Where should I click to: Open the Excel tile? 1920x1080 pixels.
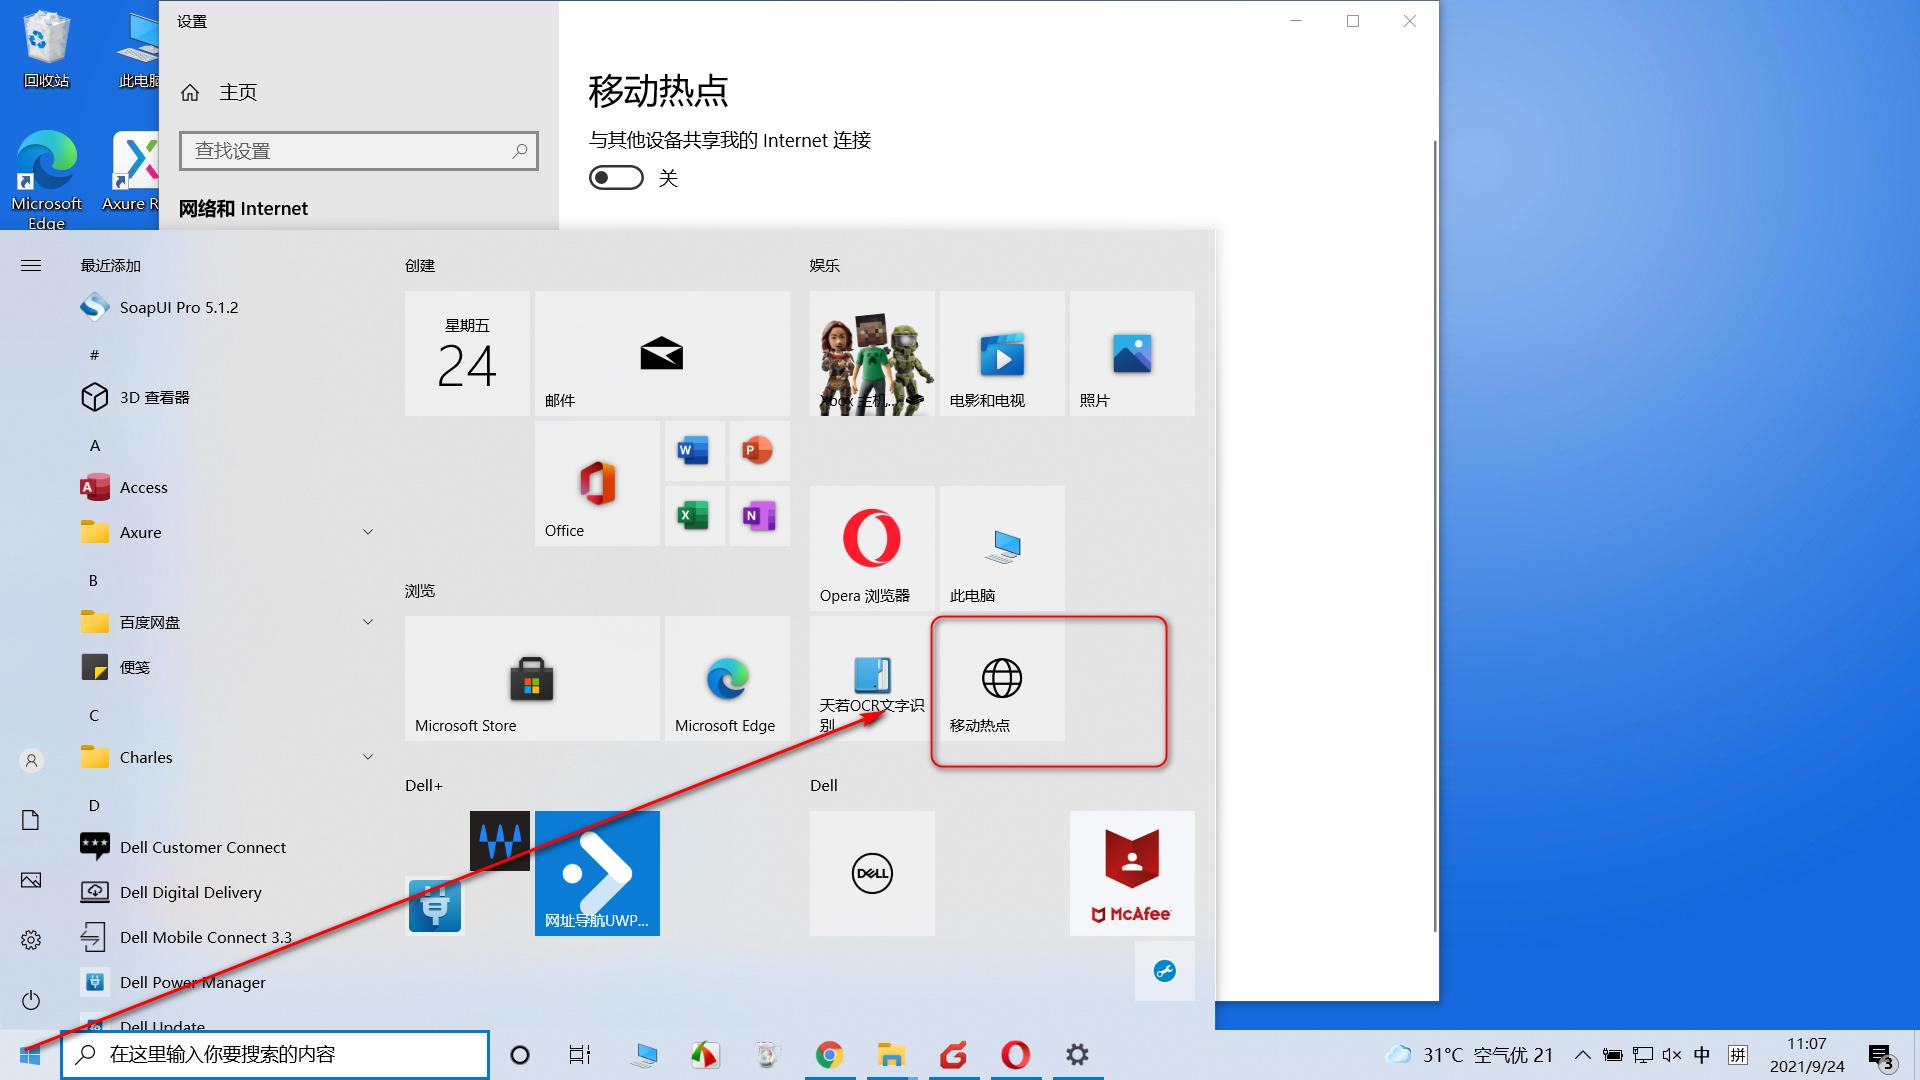[694, 516]
